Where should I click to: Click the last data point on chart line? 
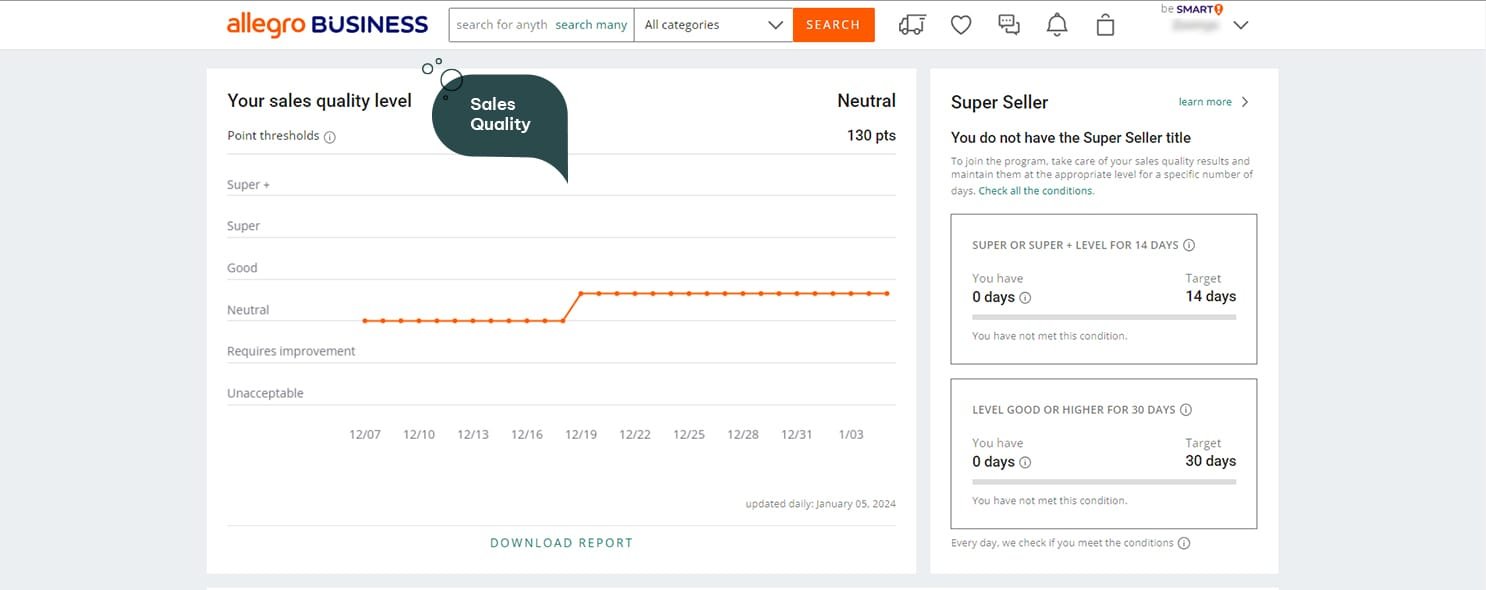pyautogui.click(x=886, y=293)
